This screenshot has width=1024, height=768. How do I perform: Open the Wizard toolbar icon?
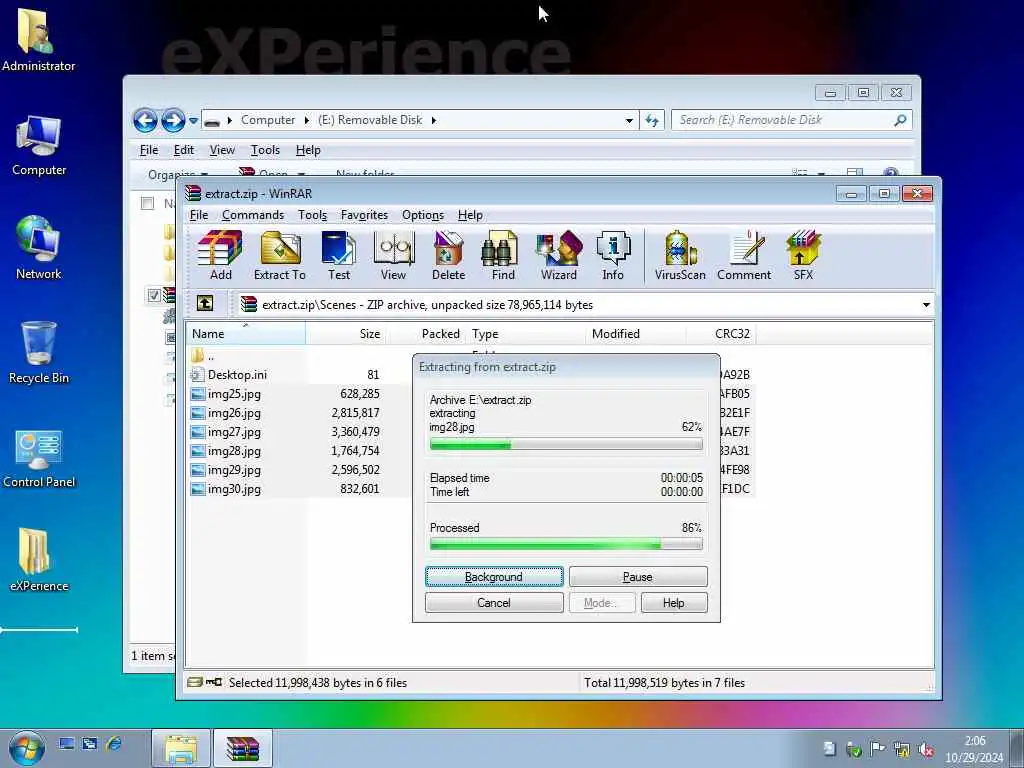[558, 255]
